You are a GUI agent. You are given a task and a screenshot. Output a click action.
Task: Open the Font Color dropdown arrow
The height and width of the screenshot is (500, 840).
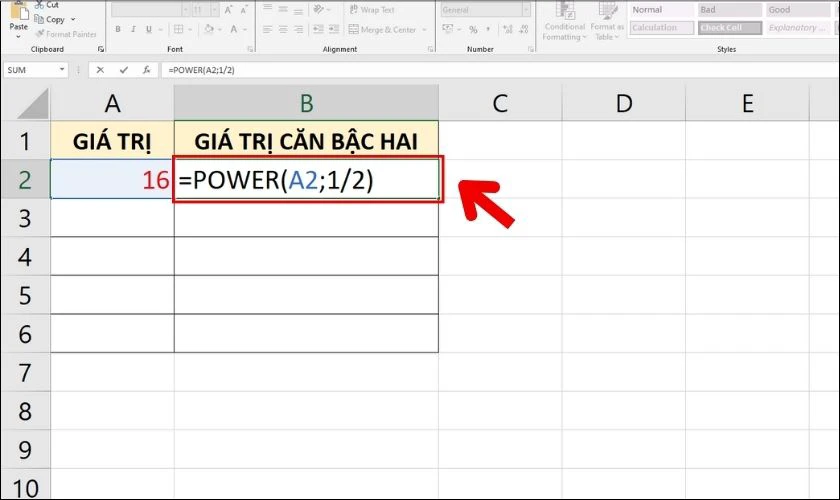[245, 29]
